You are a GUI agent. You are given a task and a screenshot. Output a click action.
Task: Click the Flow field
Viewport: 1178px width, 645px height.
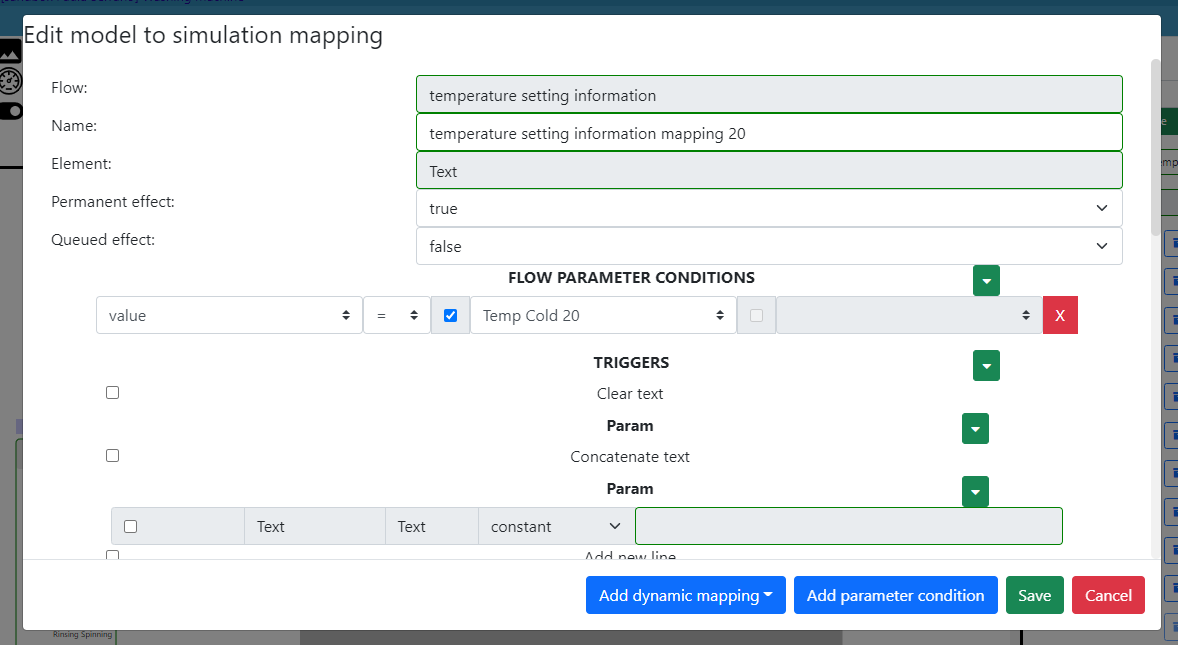(x=769, y=95)
